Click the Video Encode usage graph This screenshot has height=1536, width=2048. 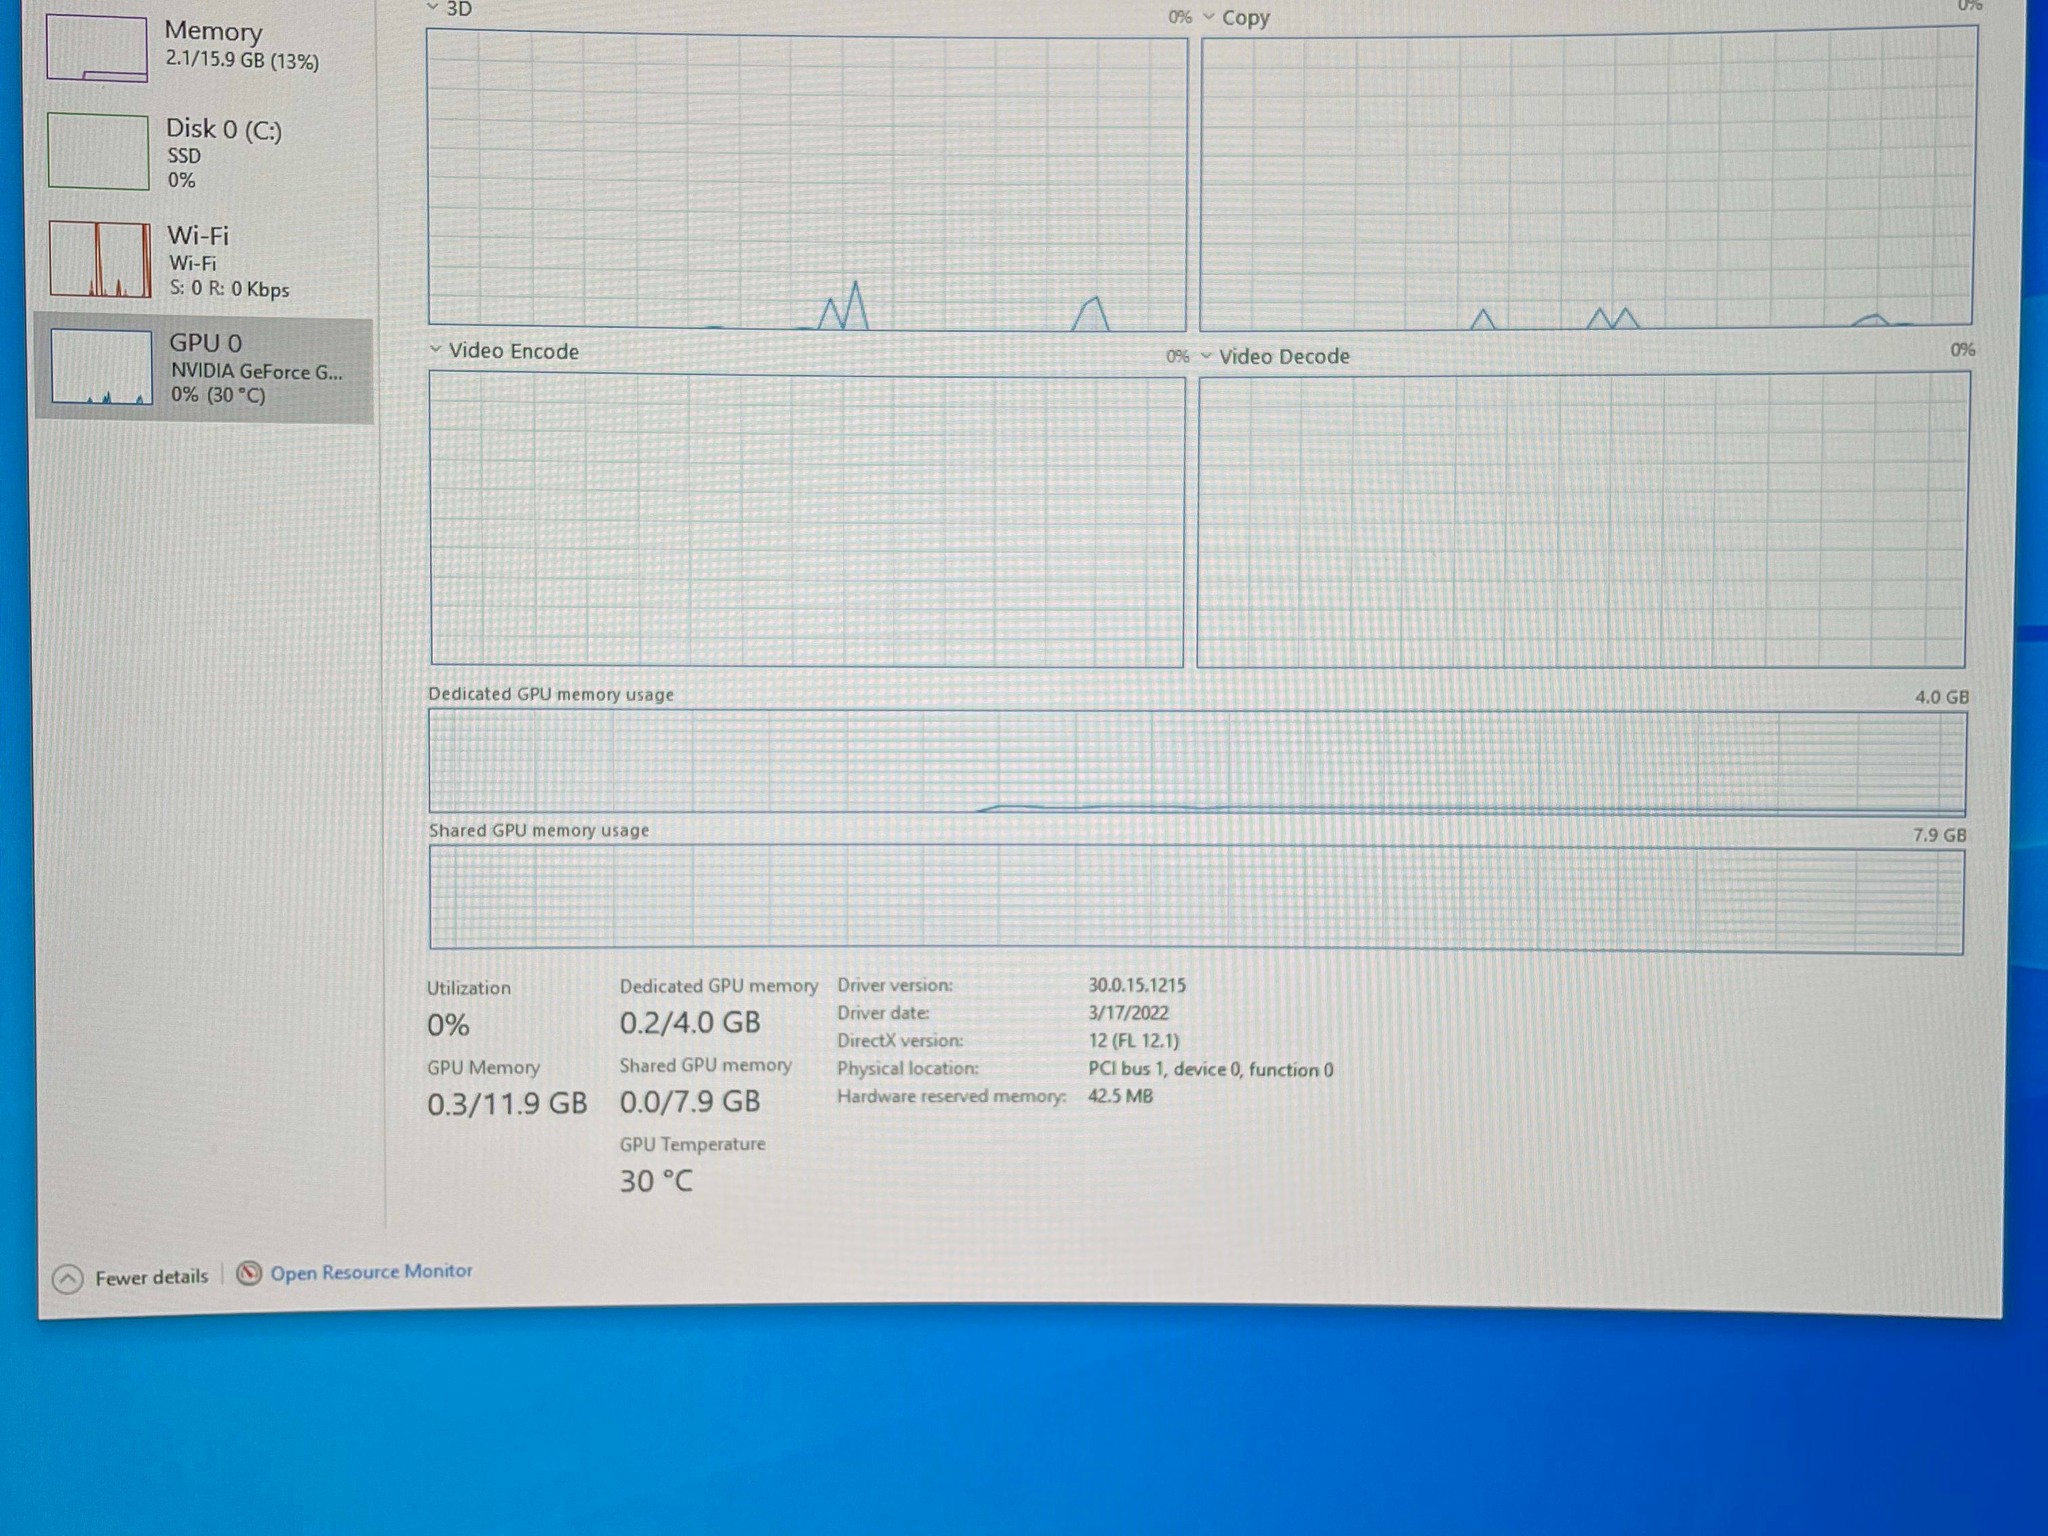(x=807, y=518)
